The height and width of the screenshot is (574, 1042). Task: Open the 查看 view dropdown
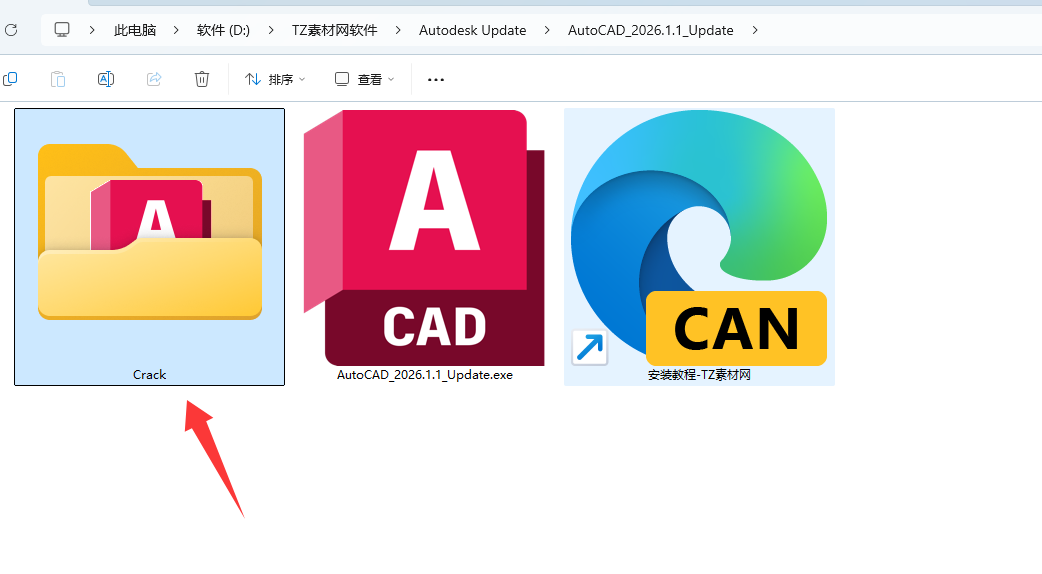coord(364,80)
